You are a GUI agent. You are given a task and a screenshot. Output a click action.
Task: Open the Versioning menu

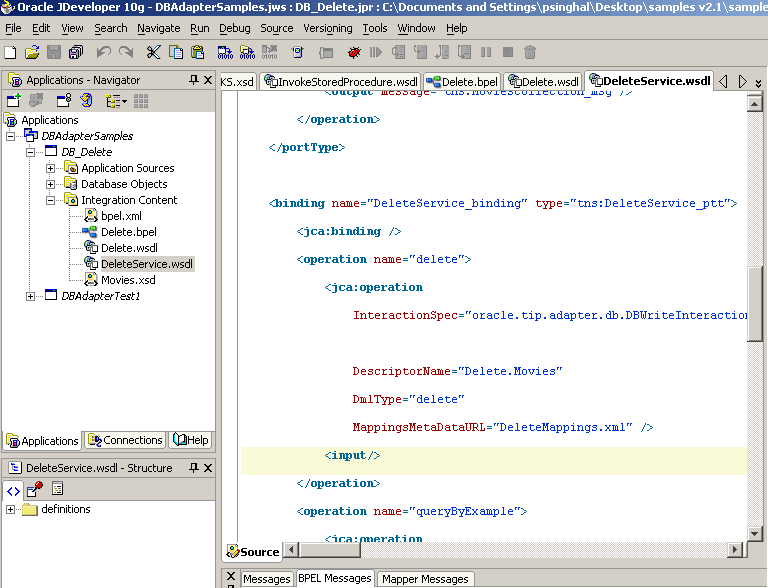click(327, 28)
